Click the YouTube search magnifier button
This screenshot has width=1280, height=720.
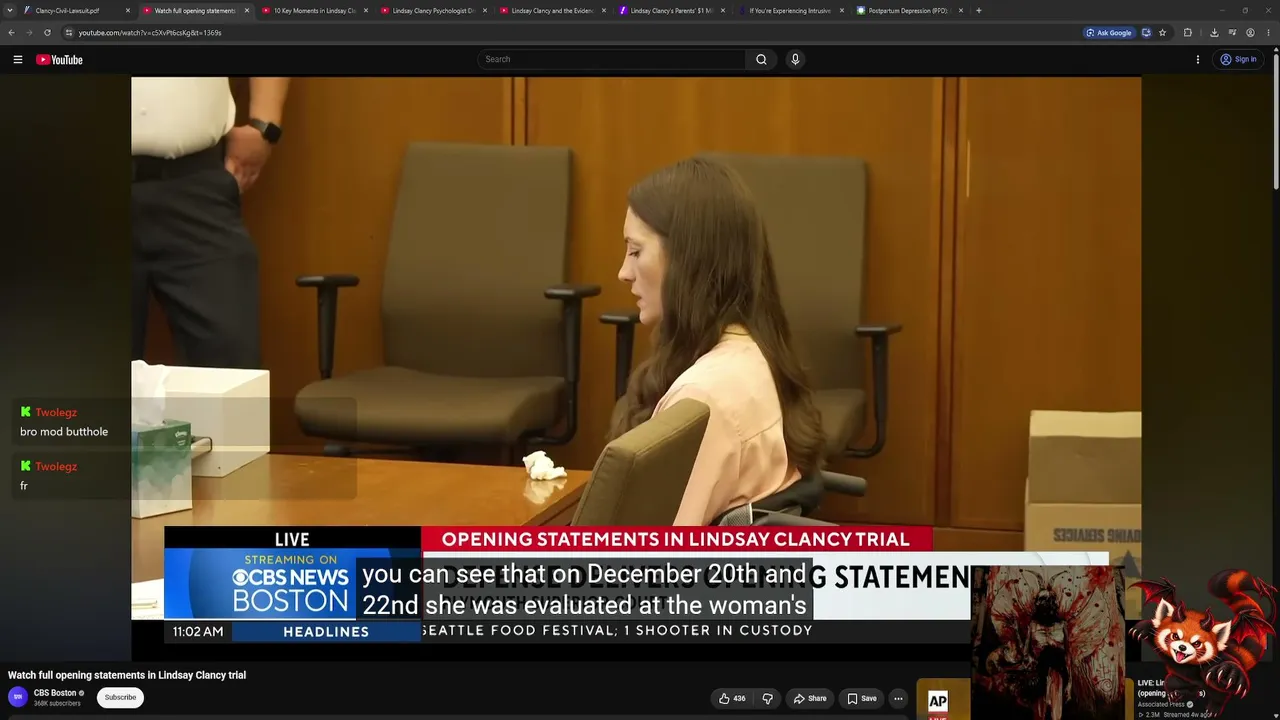[761, 60]
